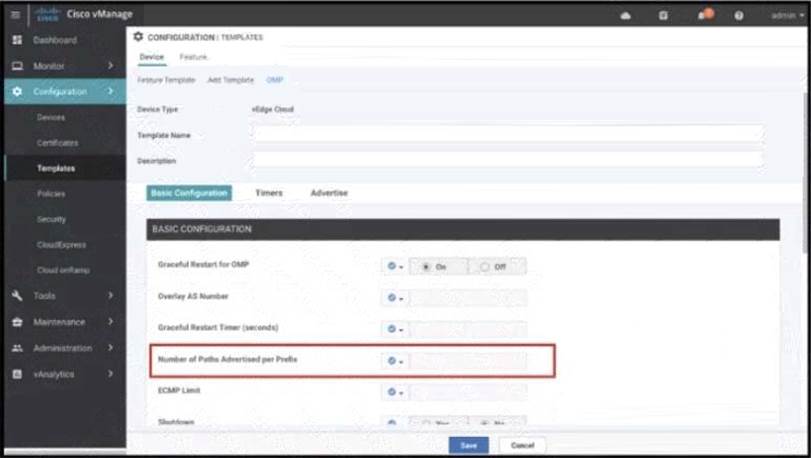Open the tasks clipboard icon
This screenshot has width=811, height=458.
(664, 15)
